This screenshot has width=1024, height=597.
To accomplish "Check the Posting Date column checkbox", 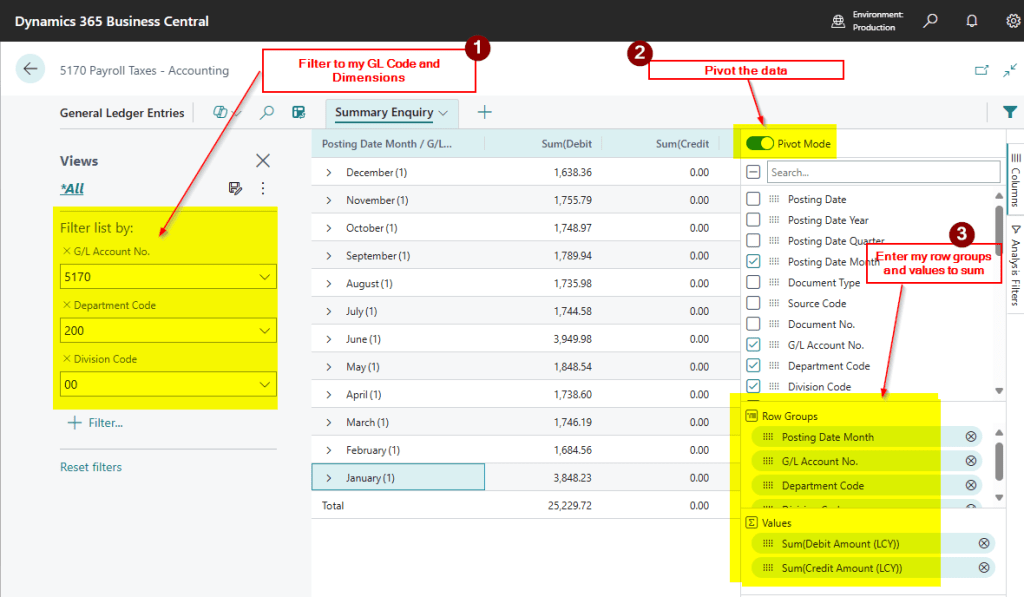I will coord(754,199).
